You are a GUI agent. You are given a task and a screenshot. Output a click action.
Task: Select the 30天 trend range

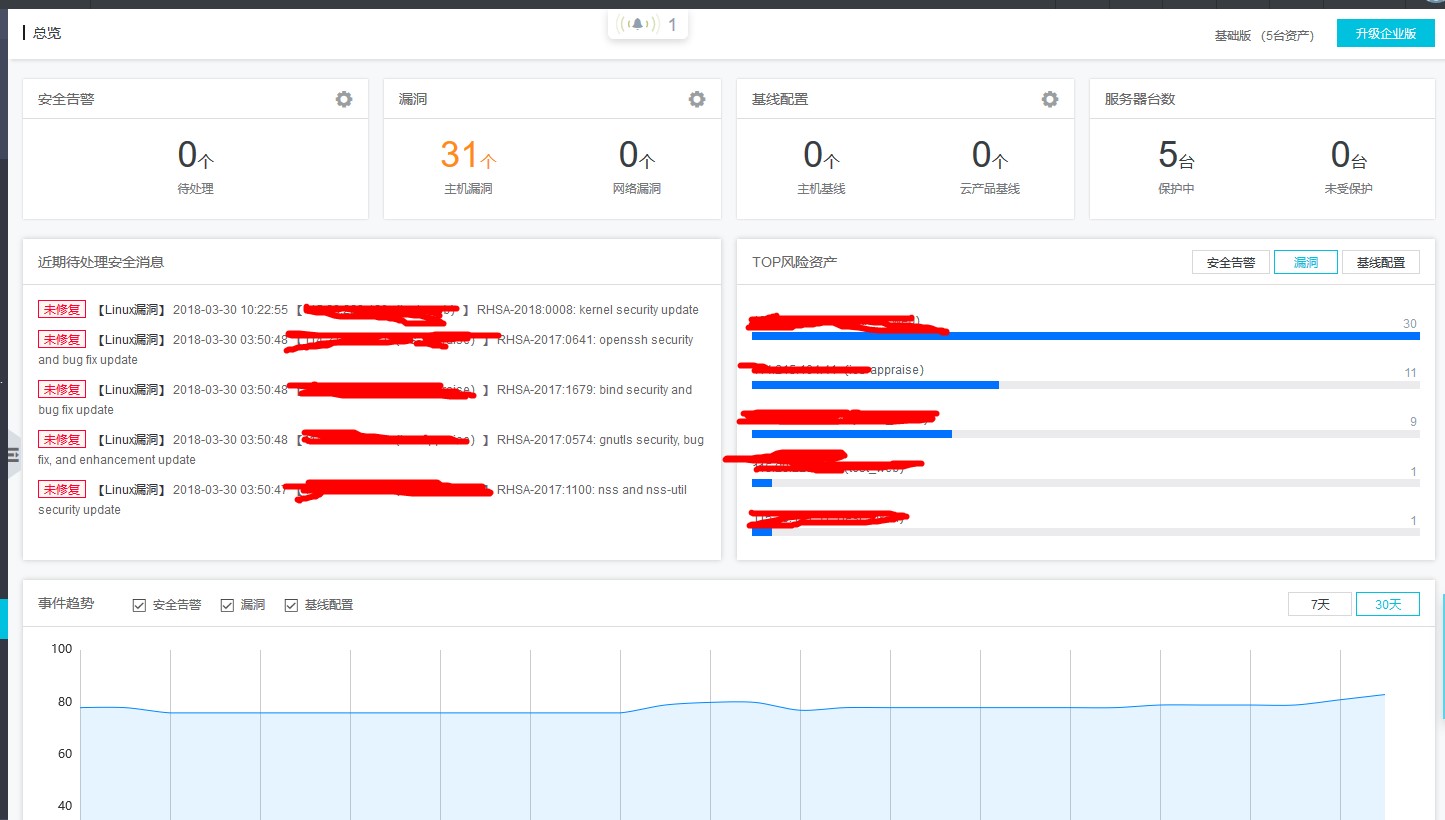[1387, 605]
